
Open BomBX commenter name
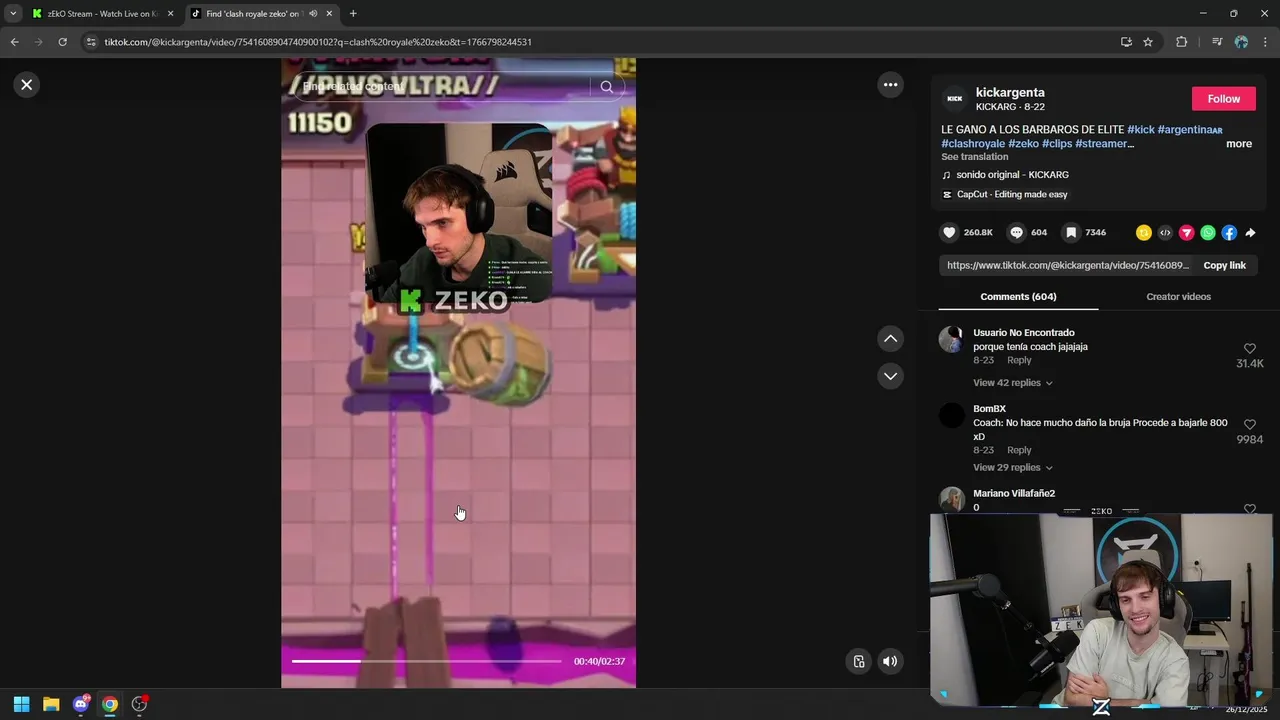[989, 409]
